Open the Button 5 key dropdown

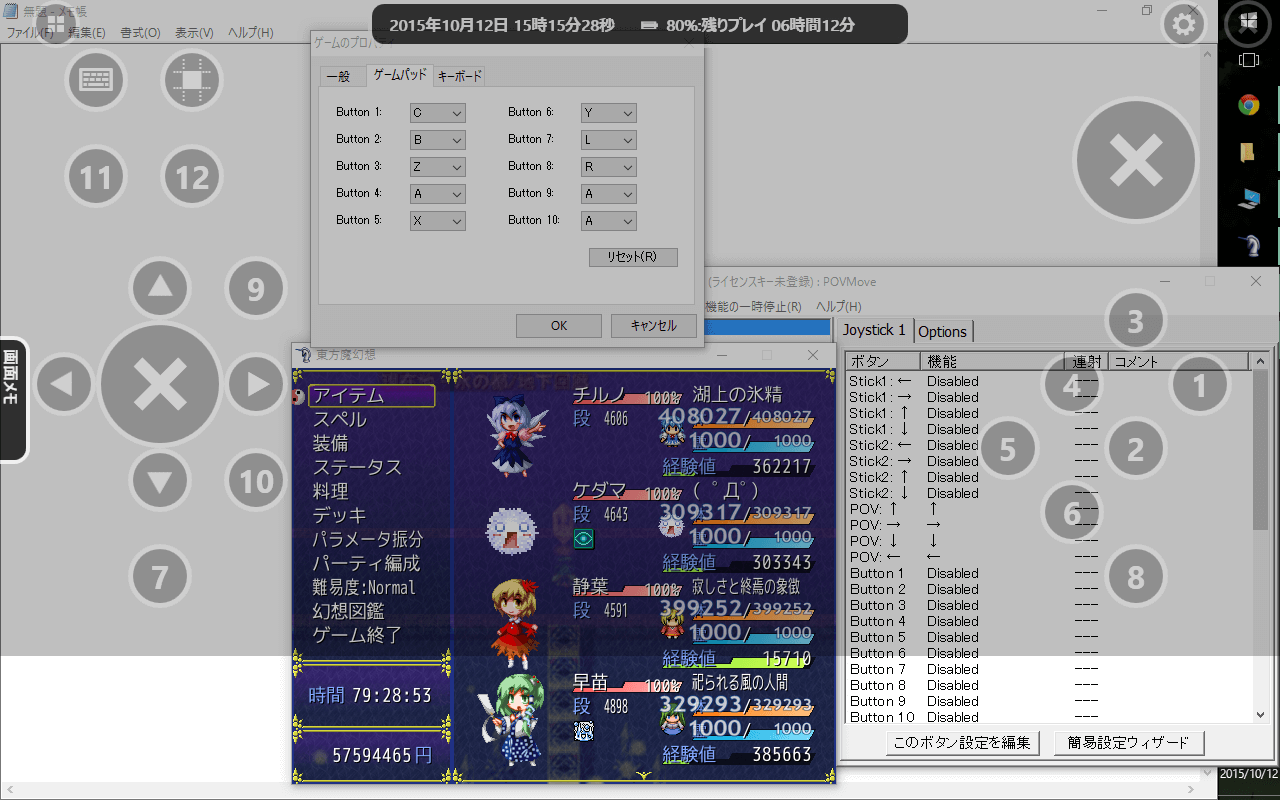[x=438, y=221]
